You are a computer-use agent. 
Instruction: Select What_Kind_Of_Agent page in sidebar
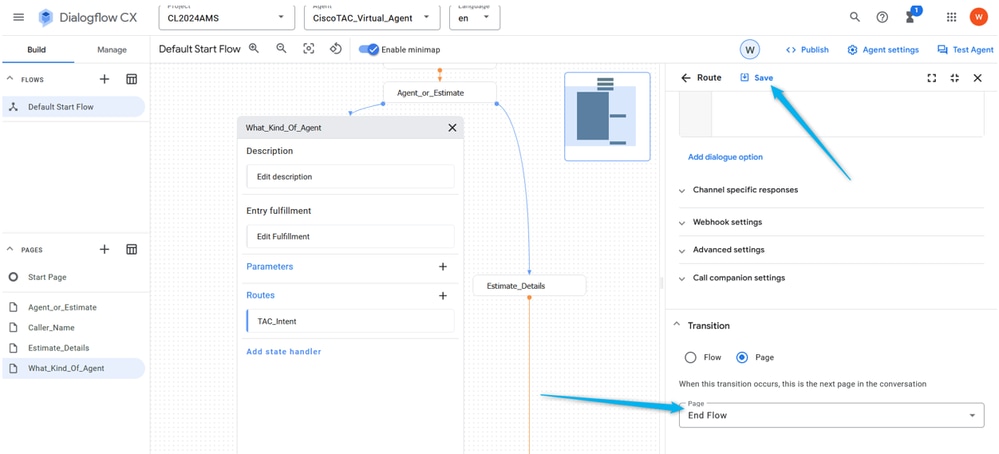point(73,368)
